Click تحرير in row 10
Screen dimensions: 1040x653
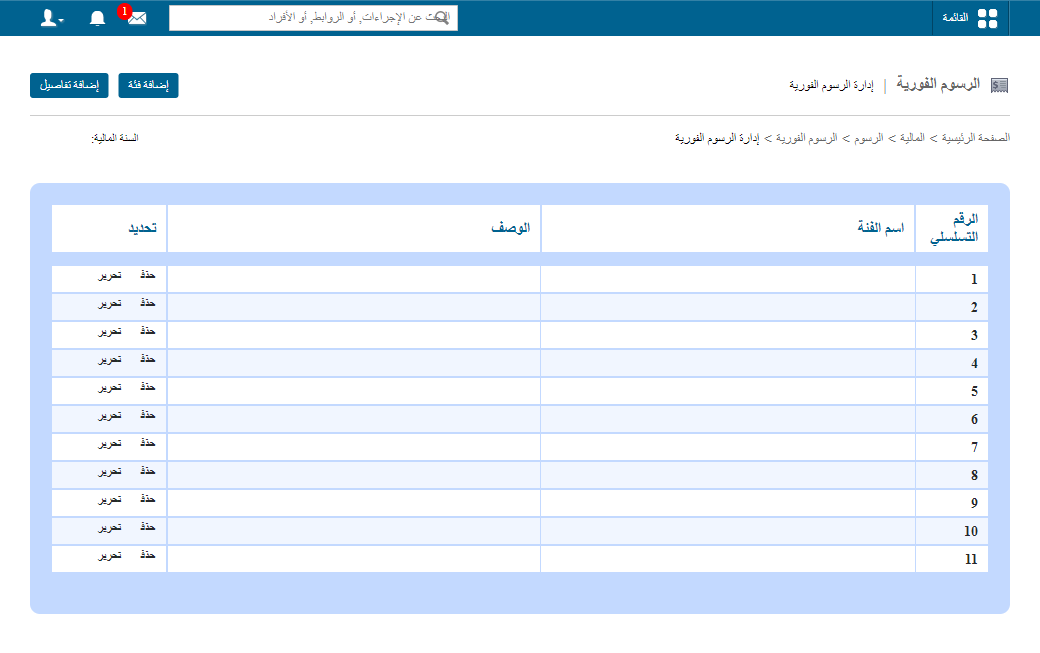[110, 527]
